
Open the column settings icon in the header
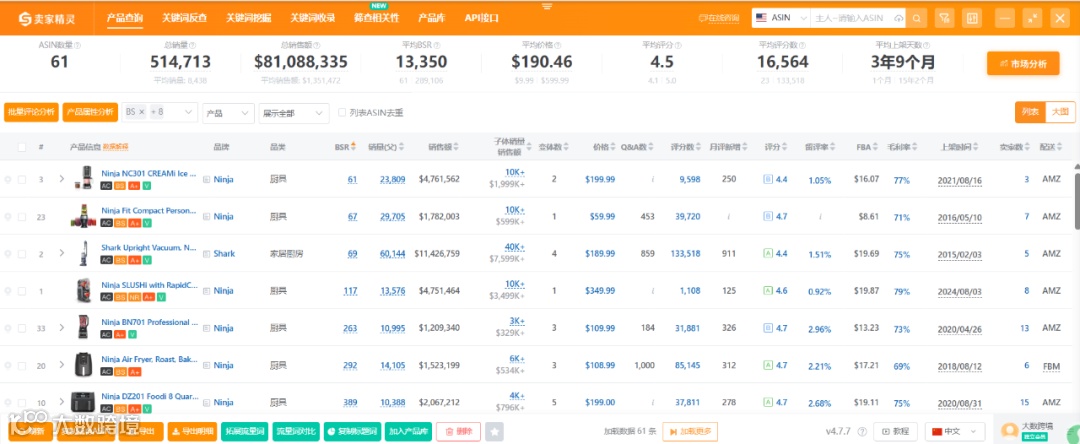coord(973,18)
